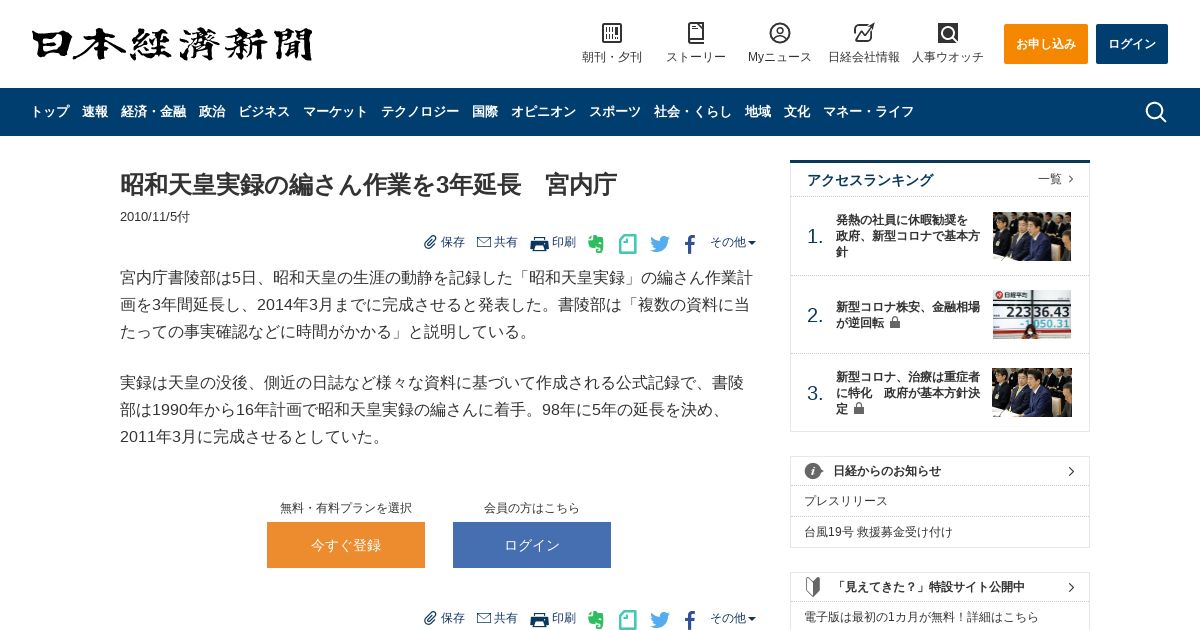The image size is (1200, 630).
Task: Click the bottom Evernote elephant icon
Action: click(596, 619)
